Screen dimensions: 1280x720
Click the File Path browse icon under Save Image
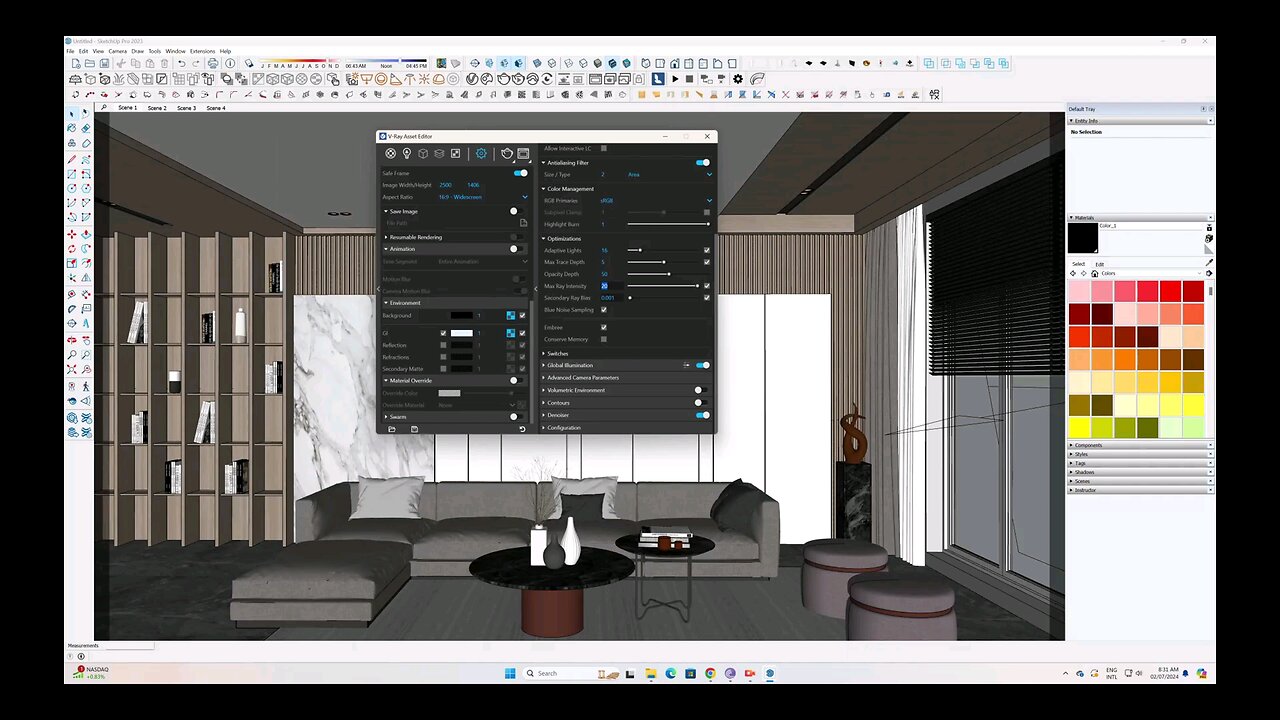coord(523,223)
